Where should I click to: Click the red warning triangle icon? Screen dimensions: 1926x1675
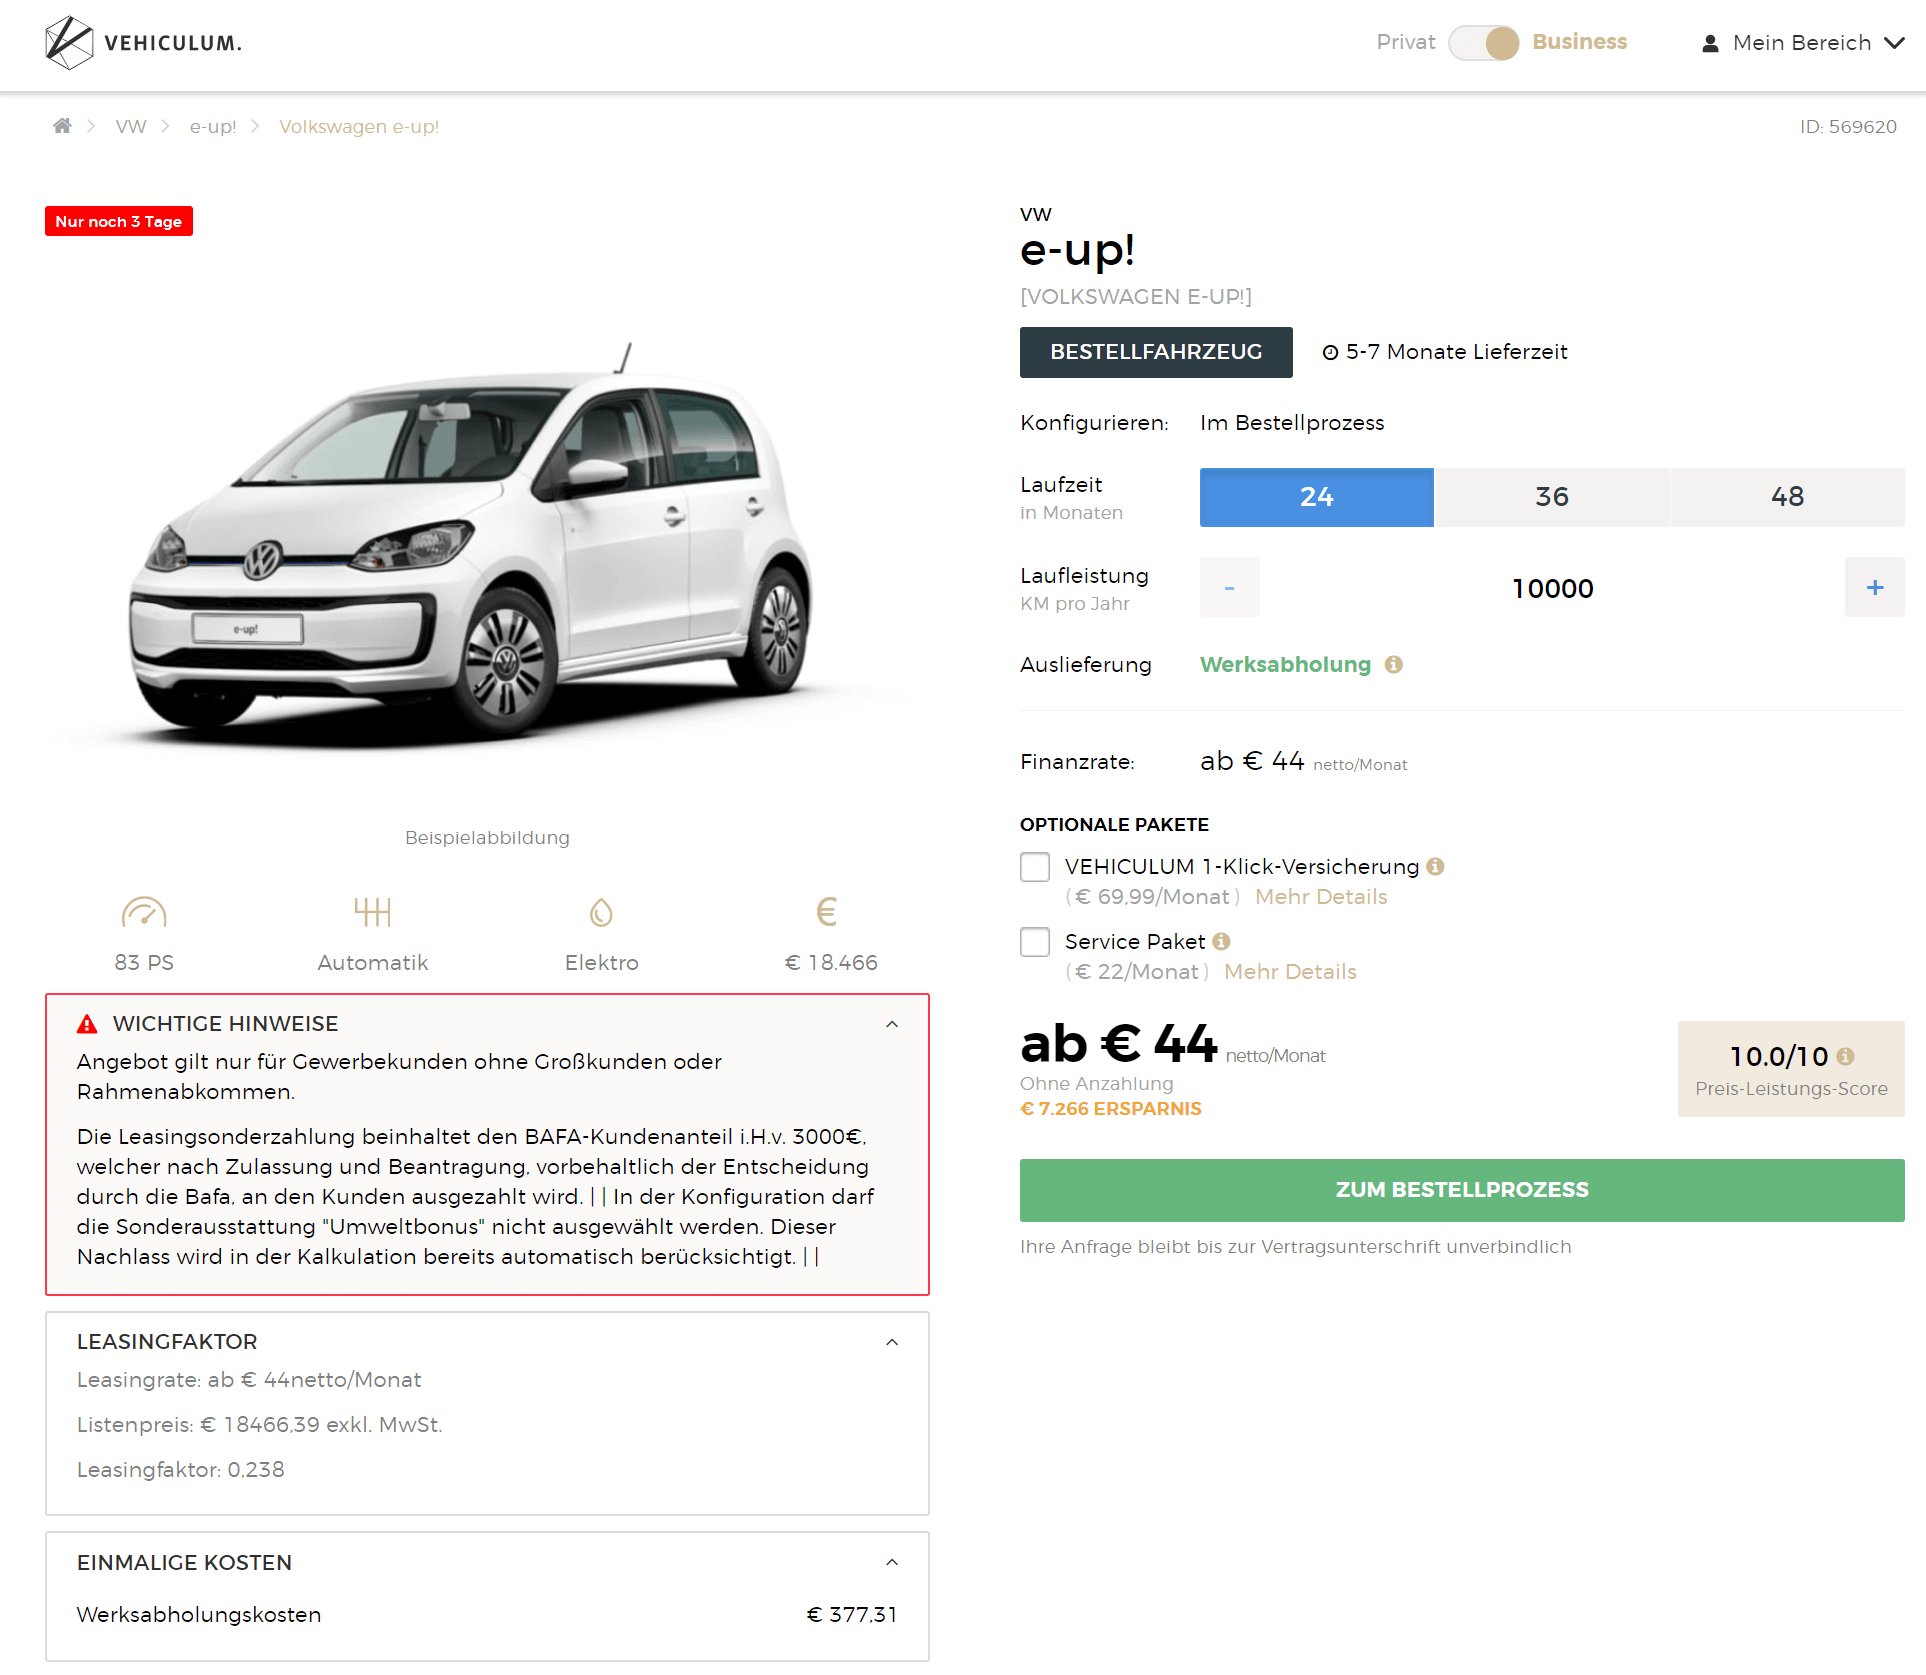pyautogui.click(x=88, y=1024)
